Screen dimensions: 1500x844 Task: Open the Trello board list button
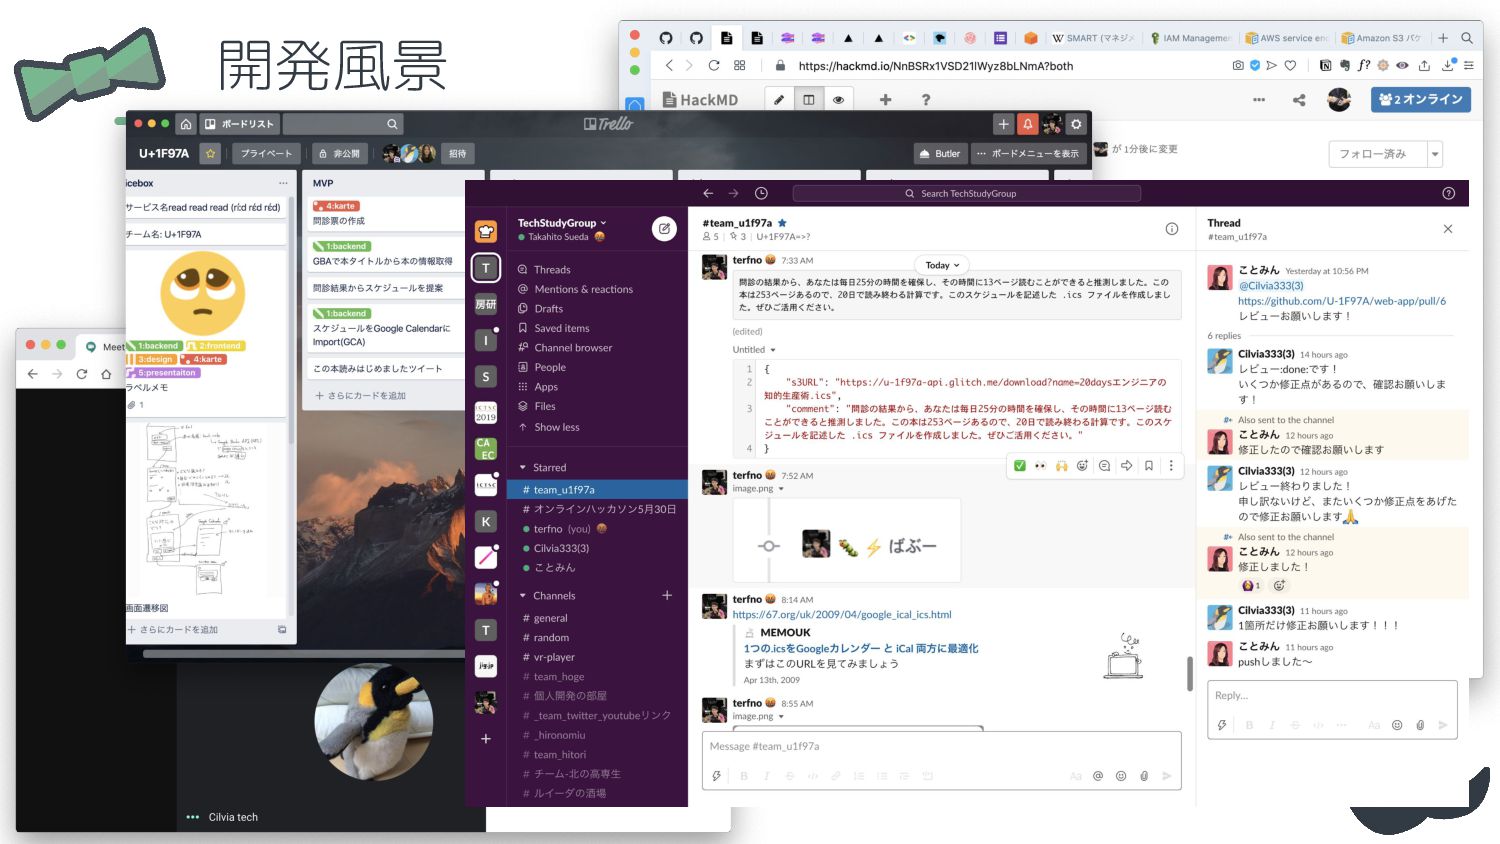[240, 124]
